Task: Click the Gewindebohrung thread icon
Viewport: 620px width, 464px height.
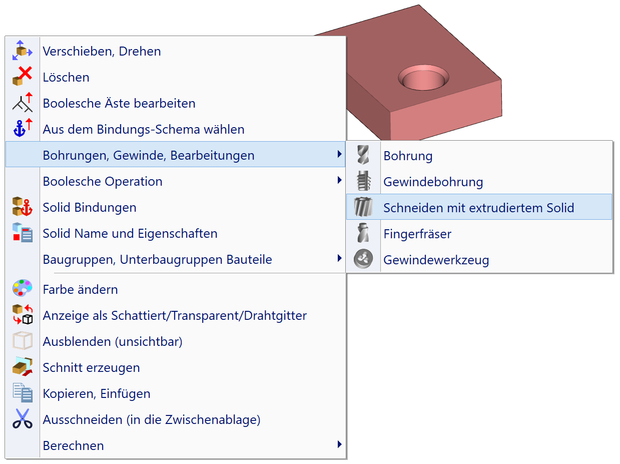Action: pyautogui.click(x=363, y=182)
